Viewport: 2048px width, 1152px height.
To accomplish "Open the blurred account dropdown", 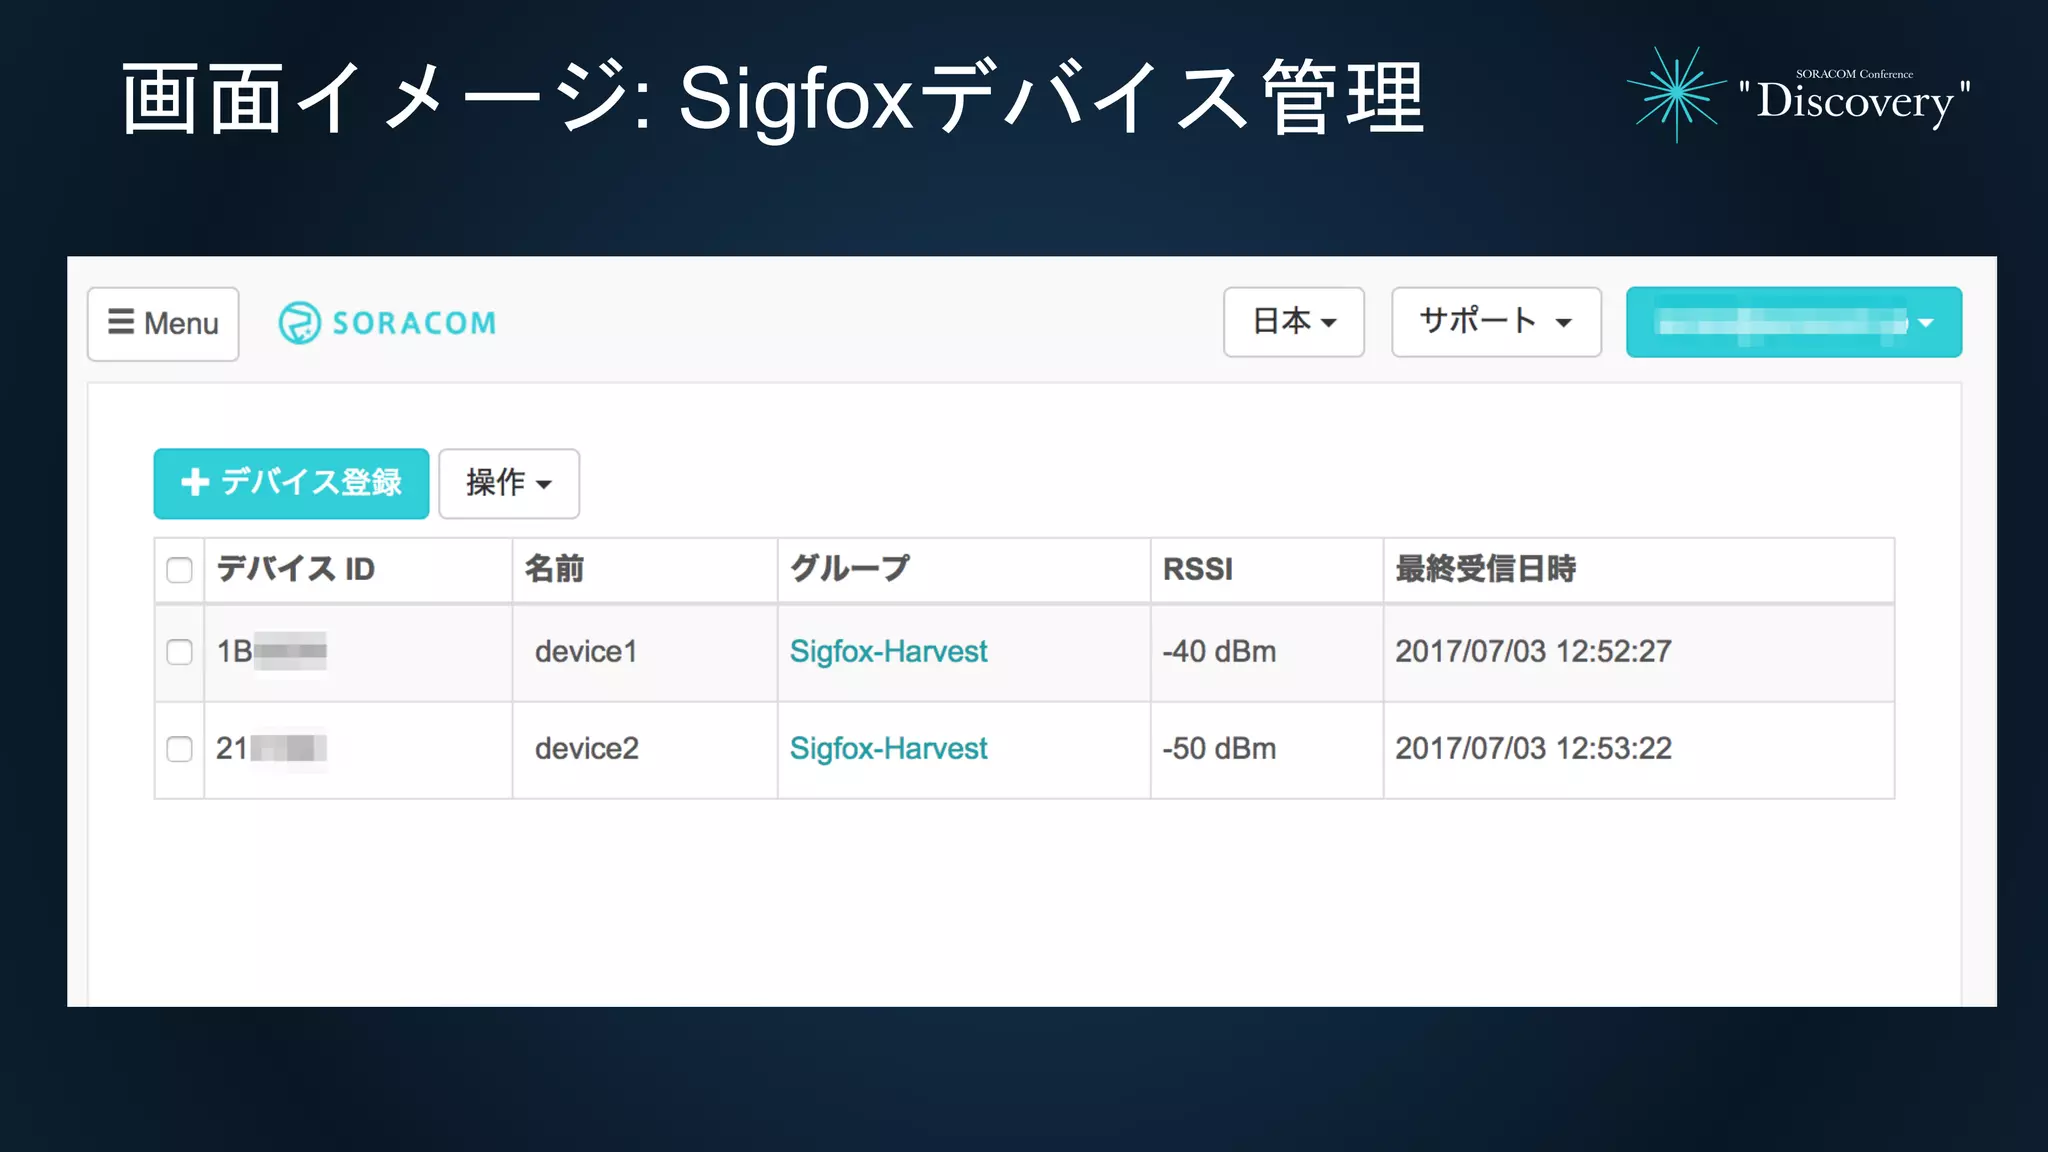I will coord(1794,322).
